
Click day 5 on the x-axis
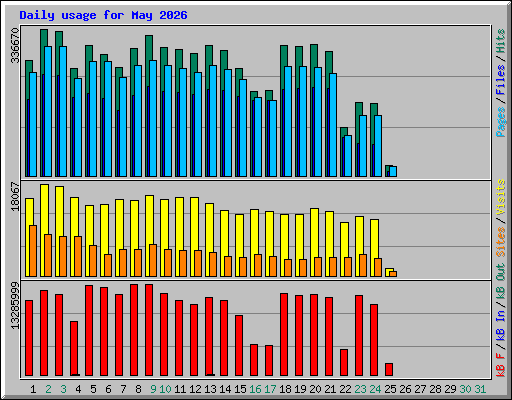[93, 389]
